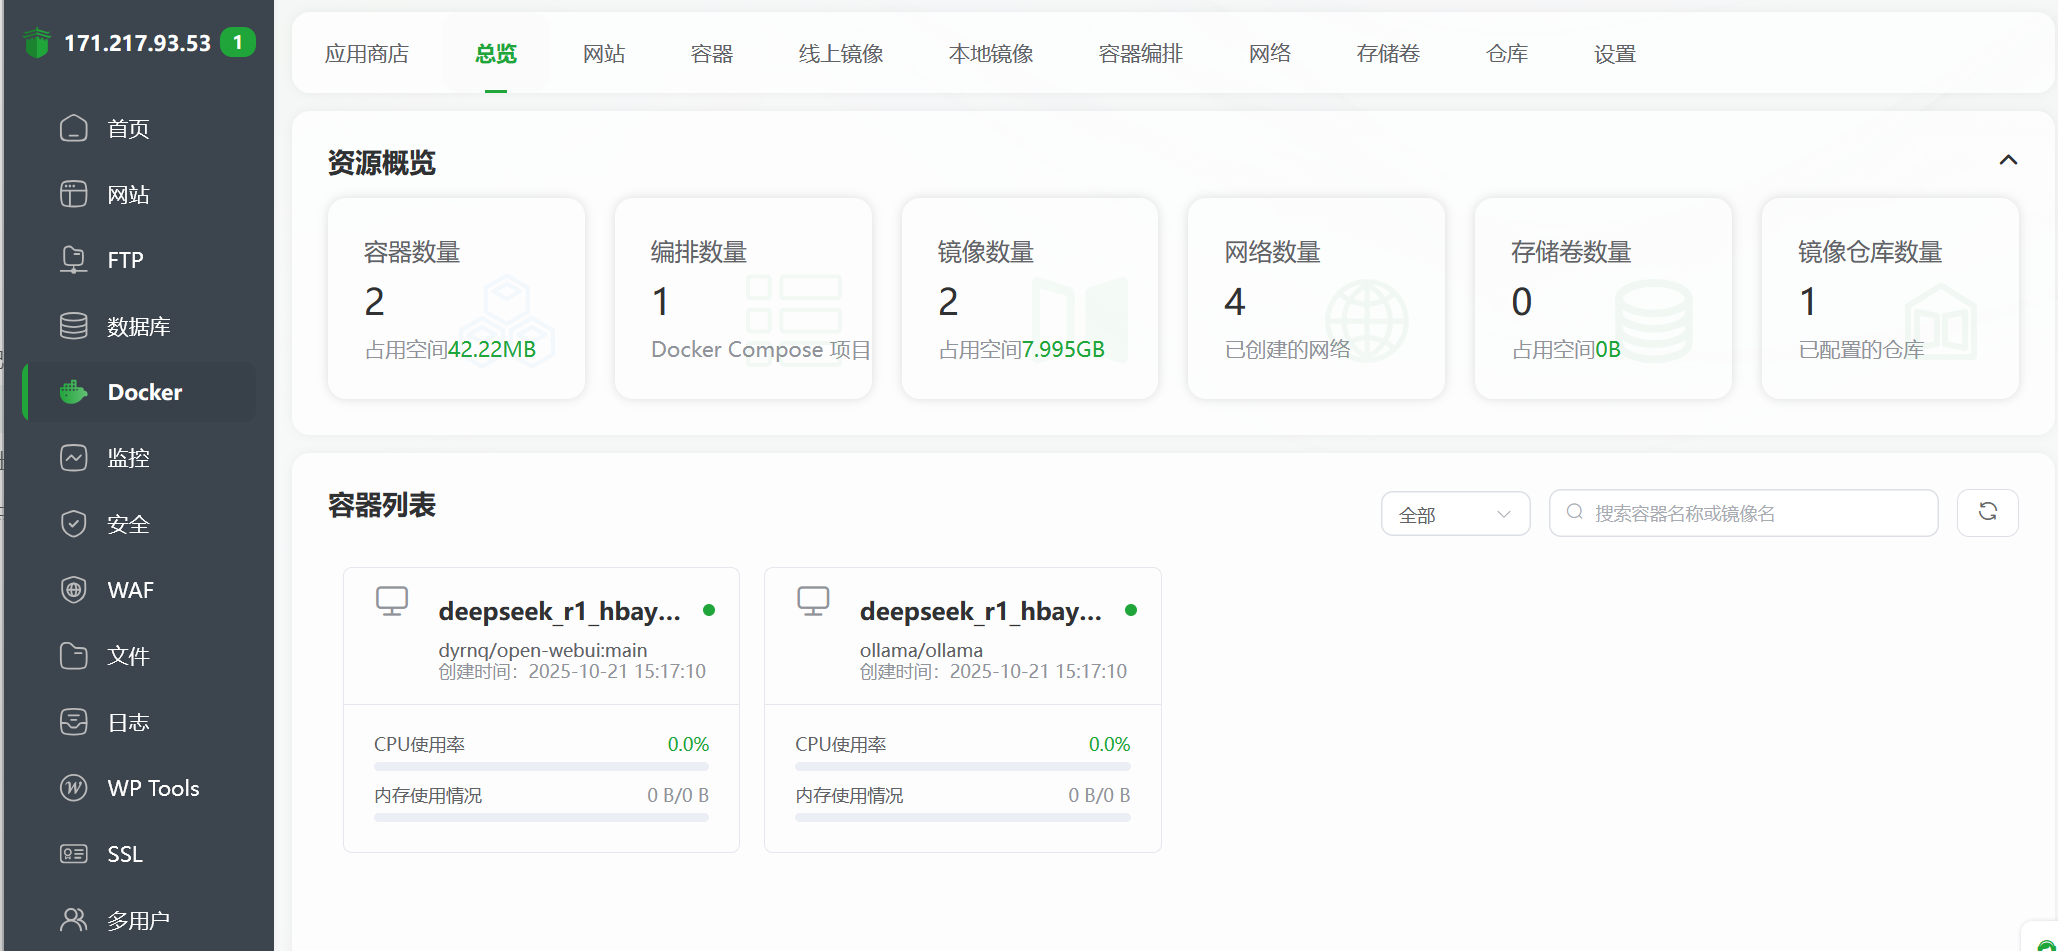Click memory usage bar of open-webui container

pyautogui.click(x=541, y=818)
